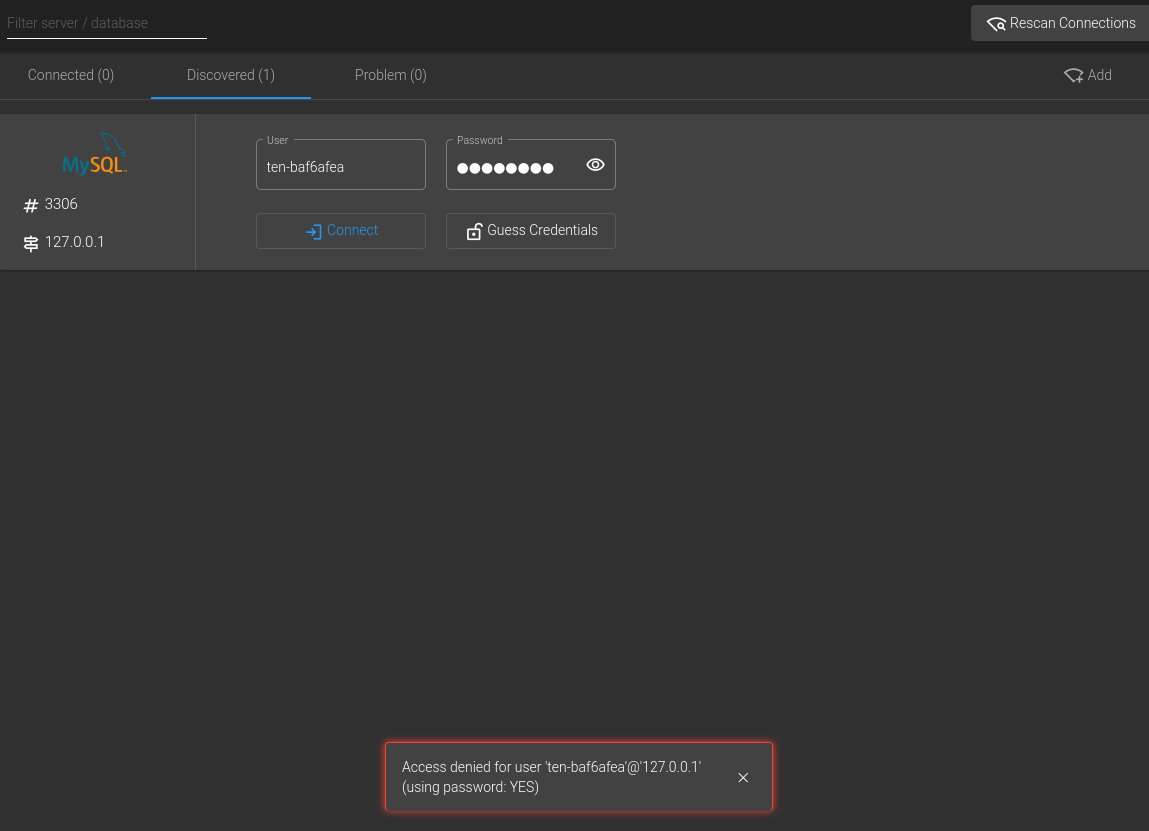Screen dimensions: 1149x831
Task: Click the Rescan Connections button
Action: [x=1060, y=23]
